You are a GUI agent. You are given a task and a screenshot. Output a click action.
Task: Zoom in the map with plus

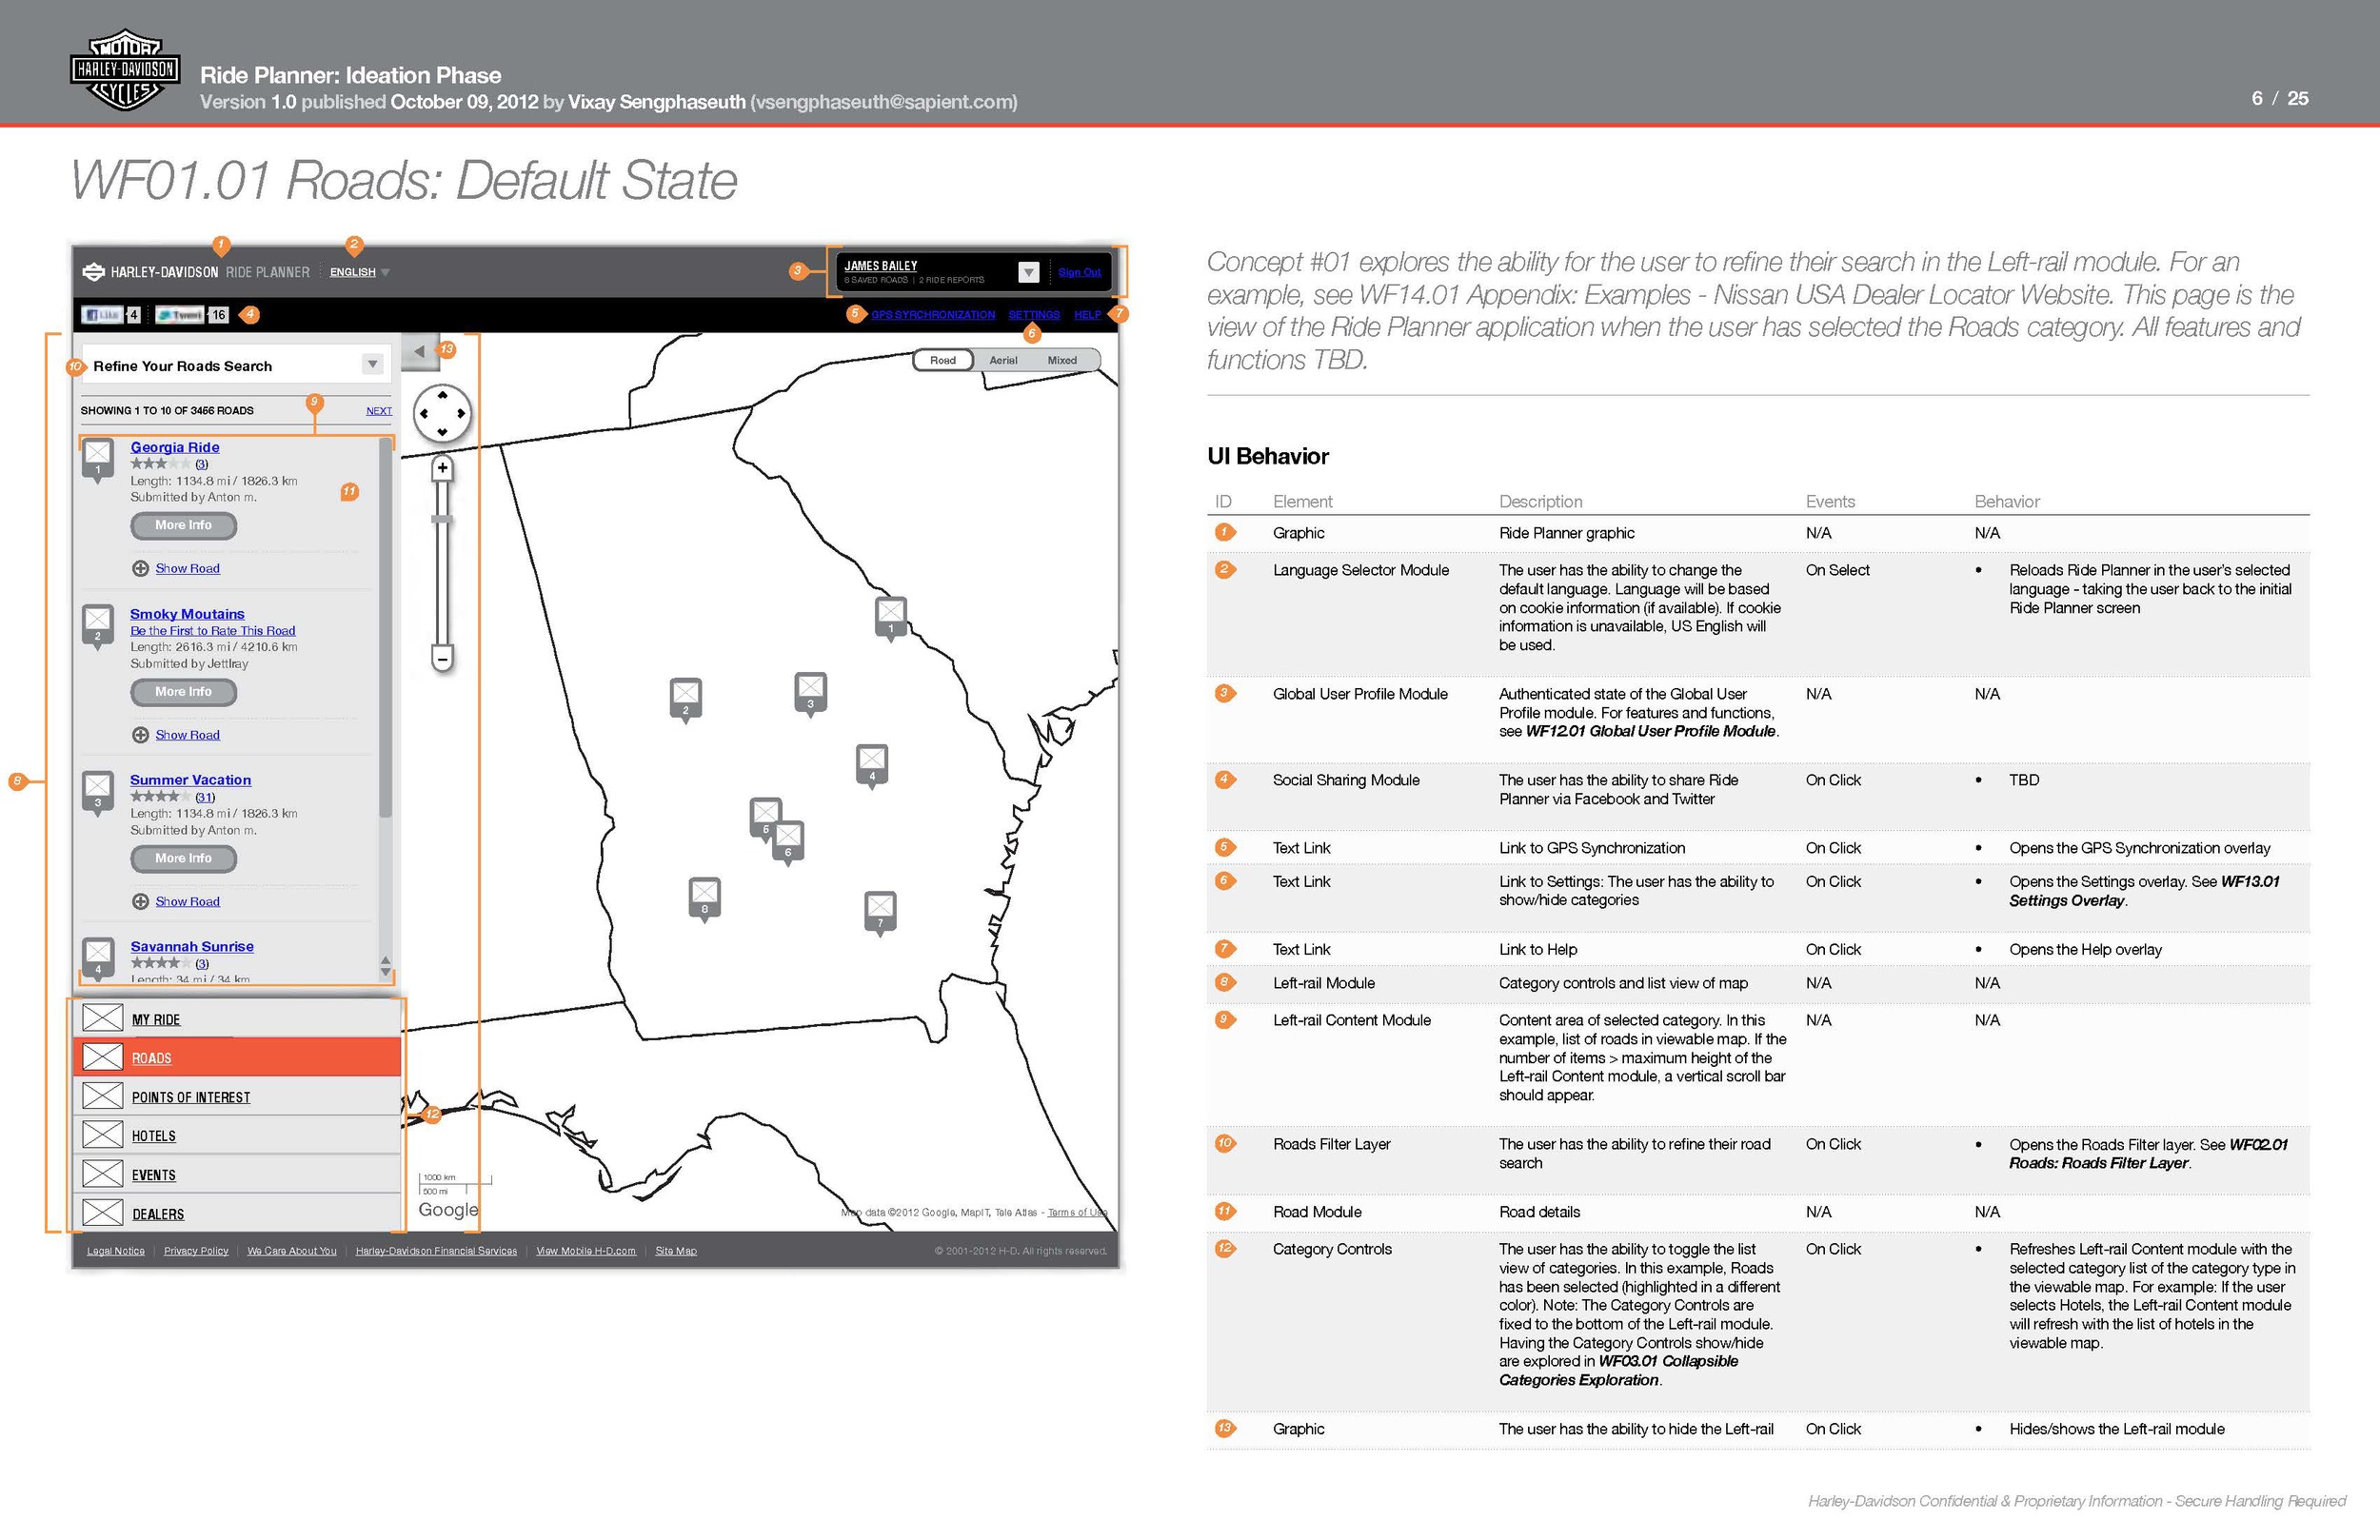(442, 468)
